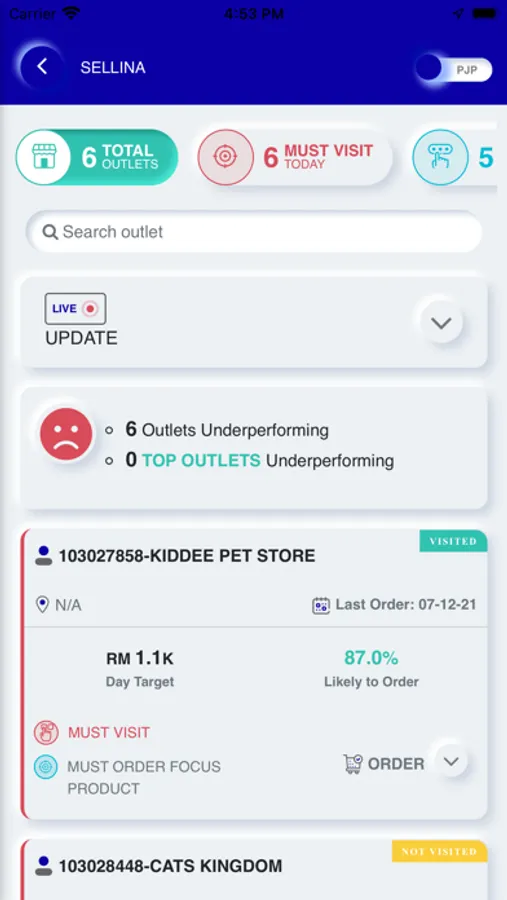
Task: Tap the VISITED status badge
Action: pos(453,541)
